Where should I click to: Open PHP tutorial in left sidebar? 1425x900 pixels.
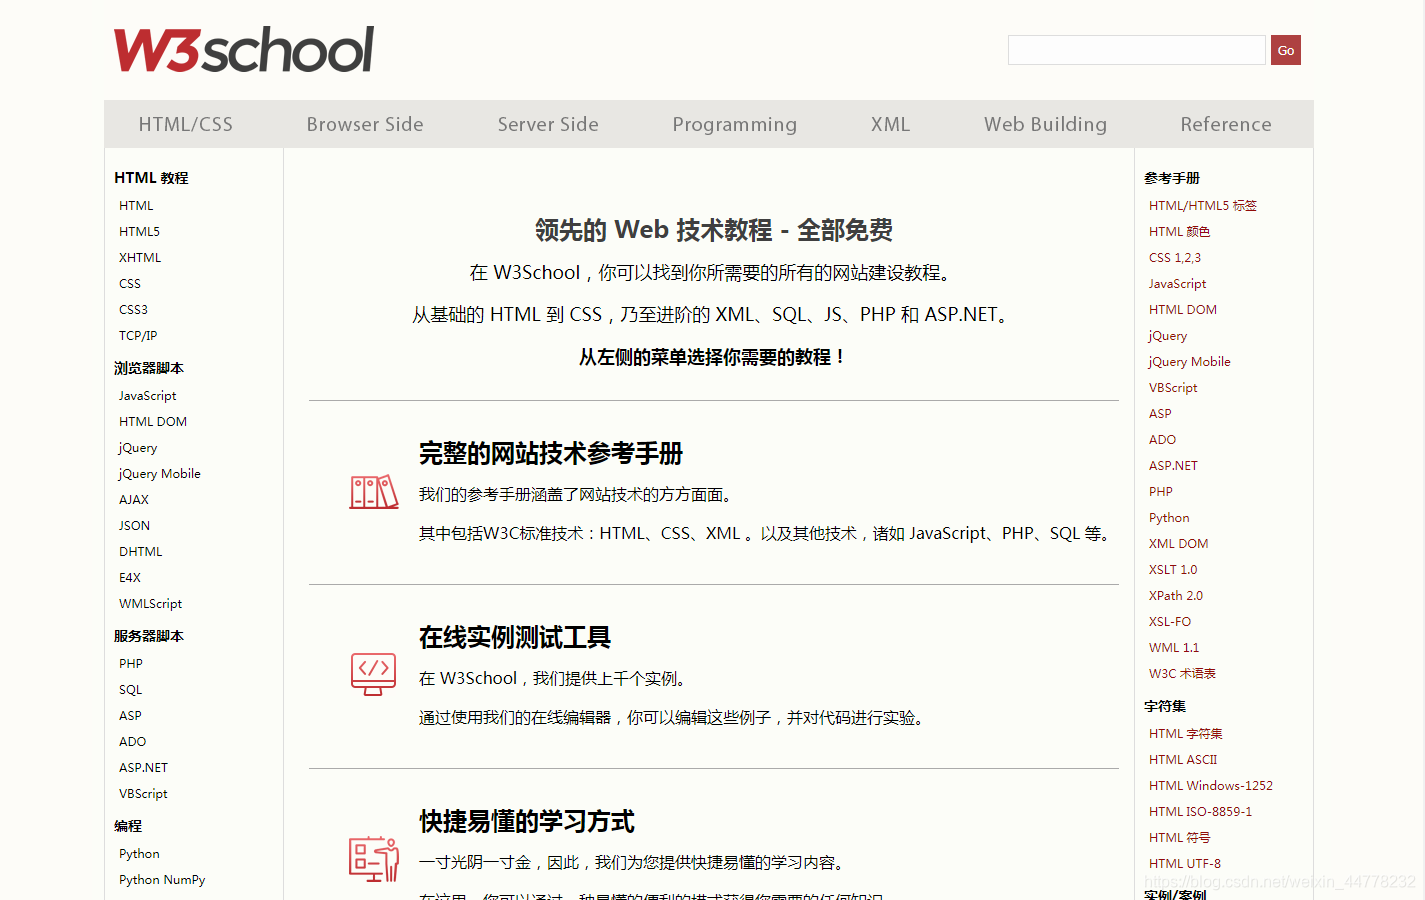pyautogui.click(x=131, y=663)
